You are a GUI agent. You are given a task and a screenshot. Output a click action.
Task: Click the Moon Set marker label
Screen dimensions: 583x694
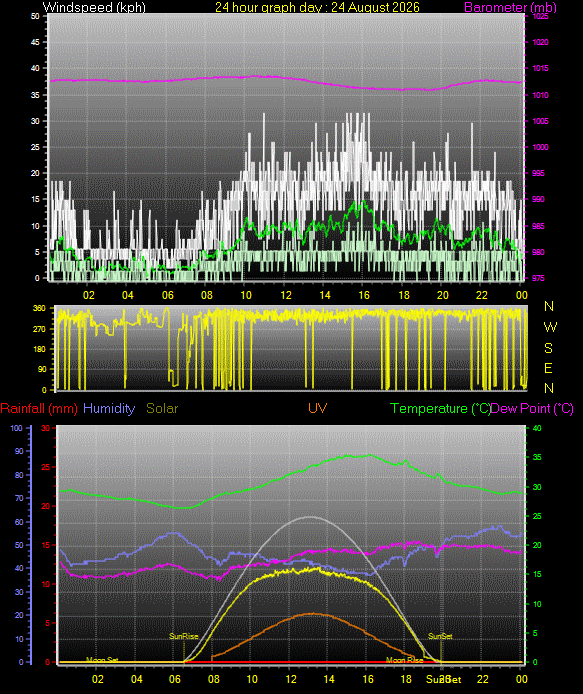(x=102, y=660)
